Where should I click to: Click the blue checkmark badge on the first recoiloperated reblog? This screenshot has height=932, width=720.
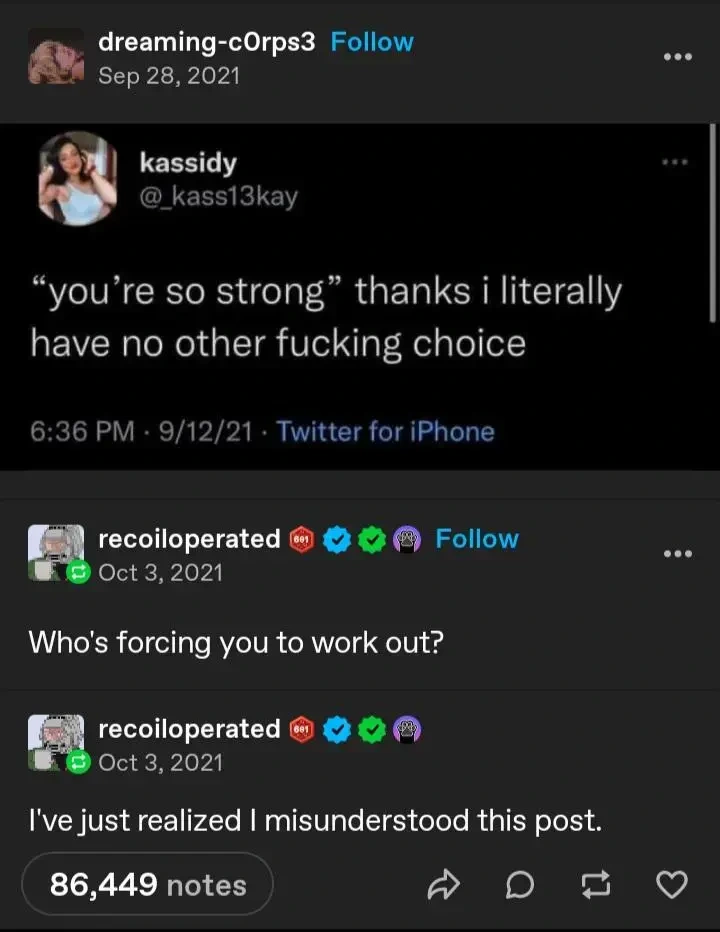coord(336,539)
